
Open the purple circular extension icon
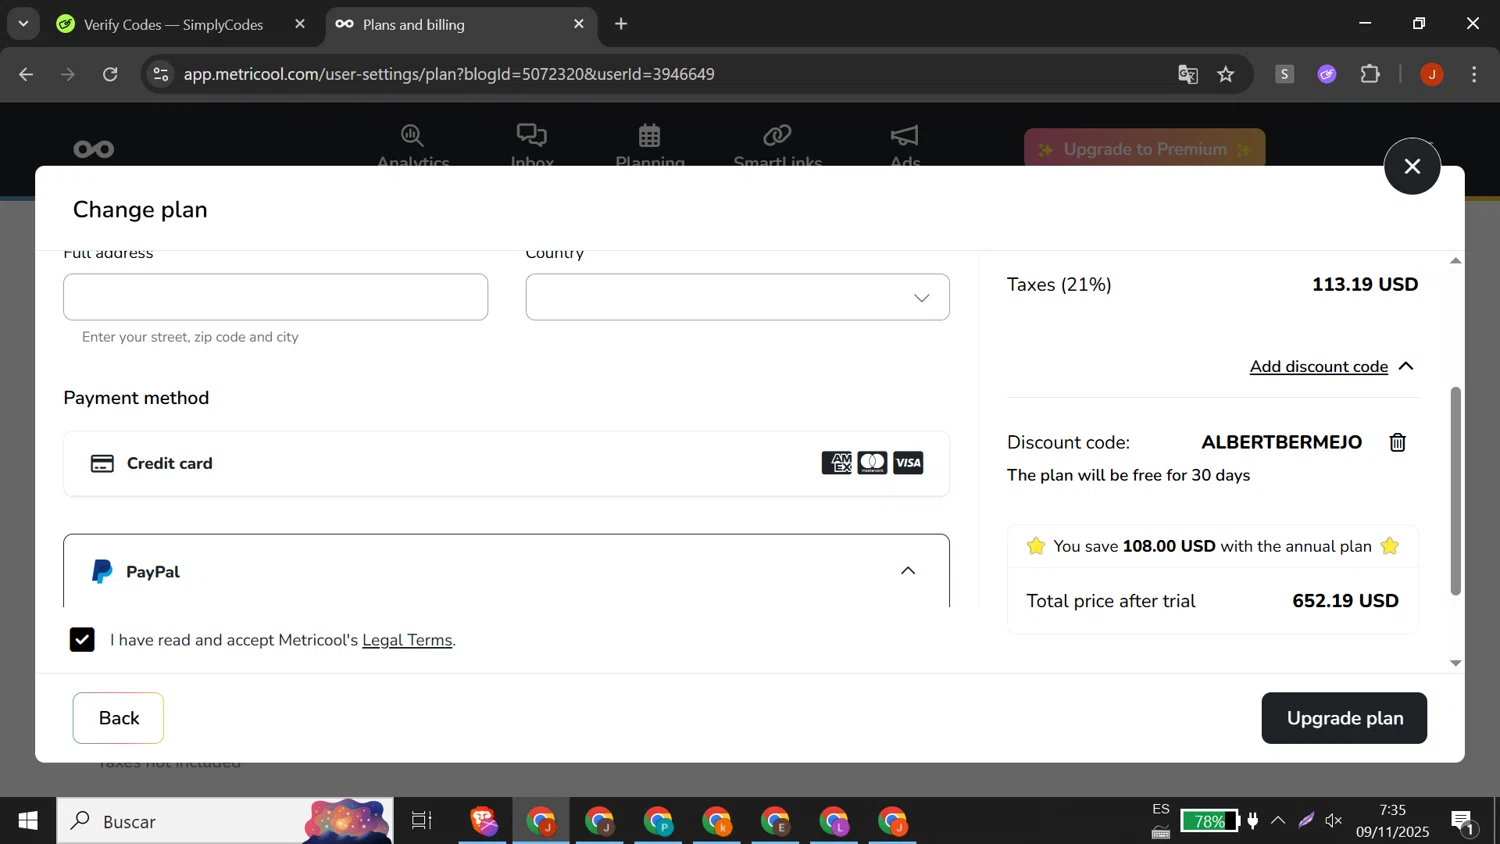pyautogui.click(x=1327, y=74)
